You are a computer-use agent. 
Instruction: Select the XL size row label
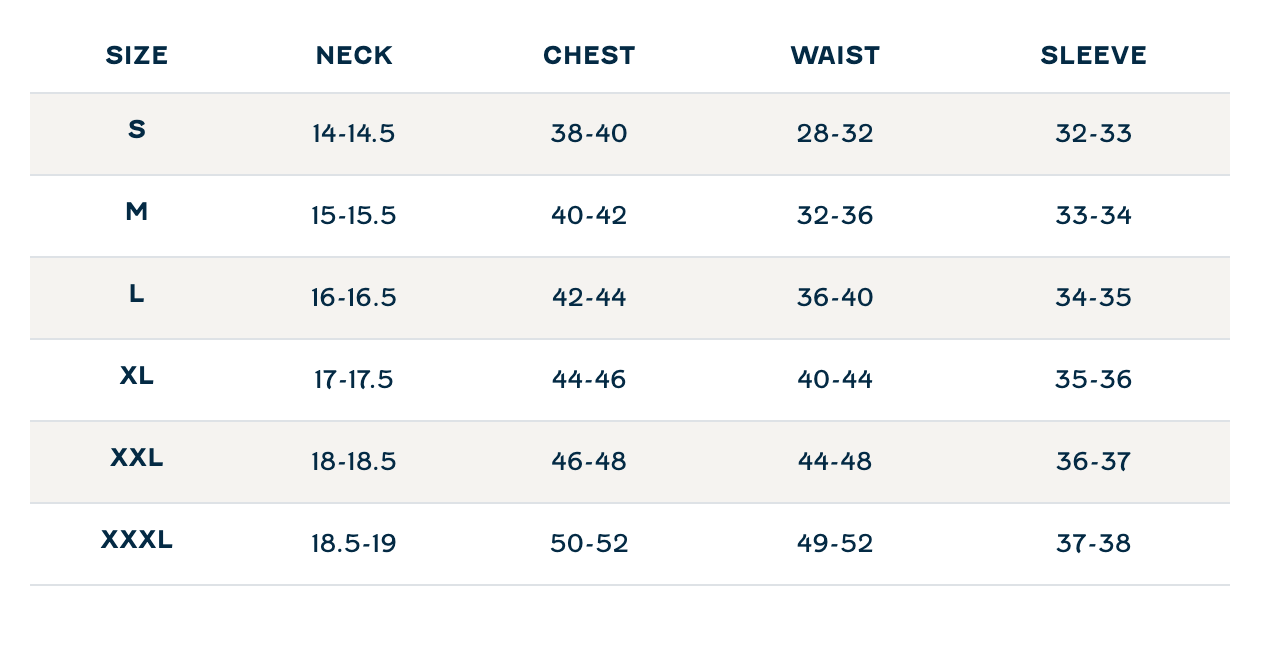(x=137, y=375)
